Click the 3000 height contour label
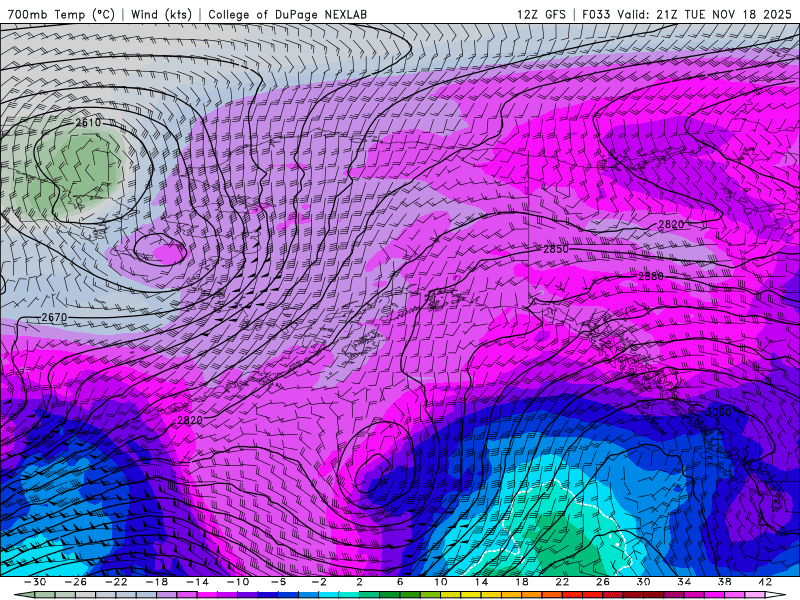The height and width of the screenshot is (600, 800). click(x=718, y=412)
